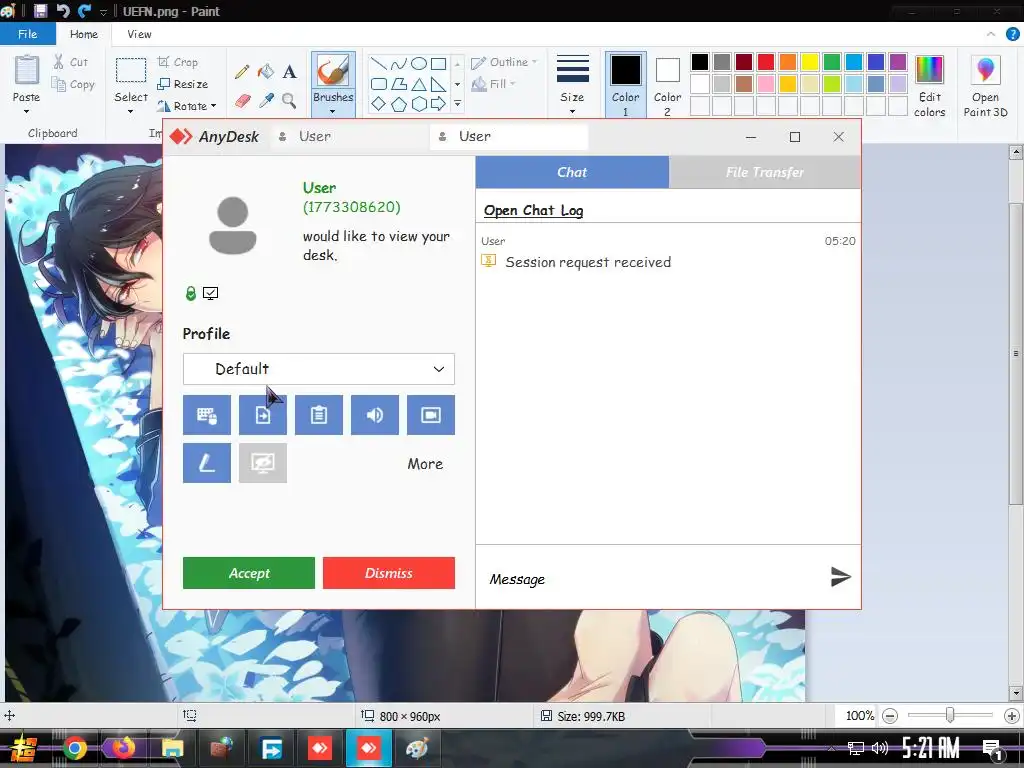Open File Explorer from the taskbar
1024x768 pixels.
[x=172, y=748]
